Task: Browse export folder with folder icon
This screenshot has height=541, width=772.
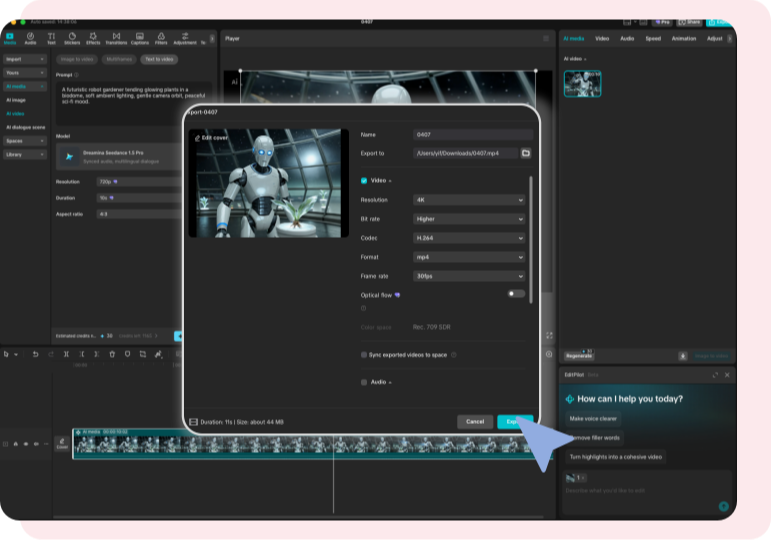Action: click(x=525, y=153)
